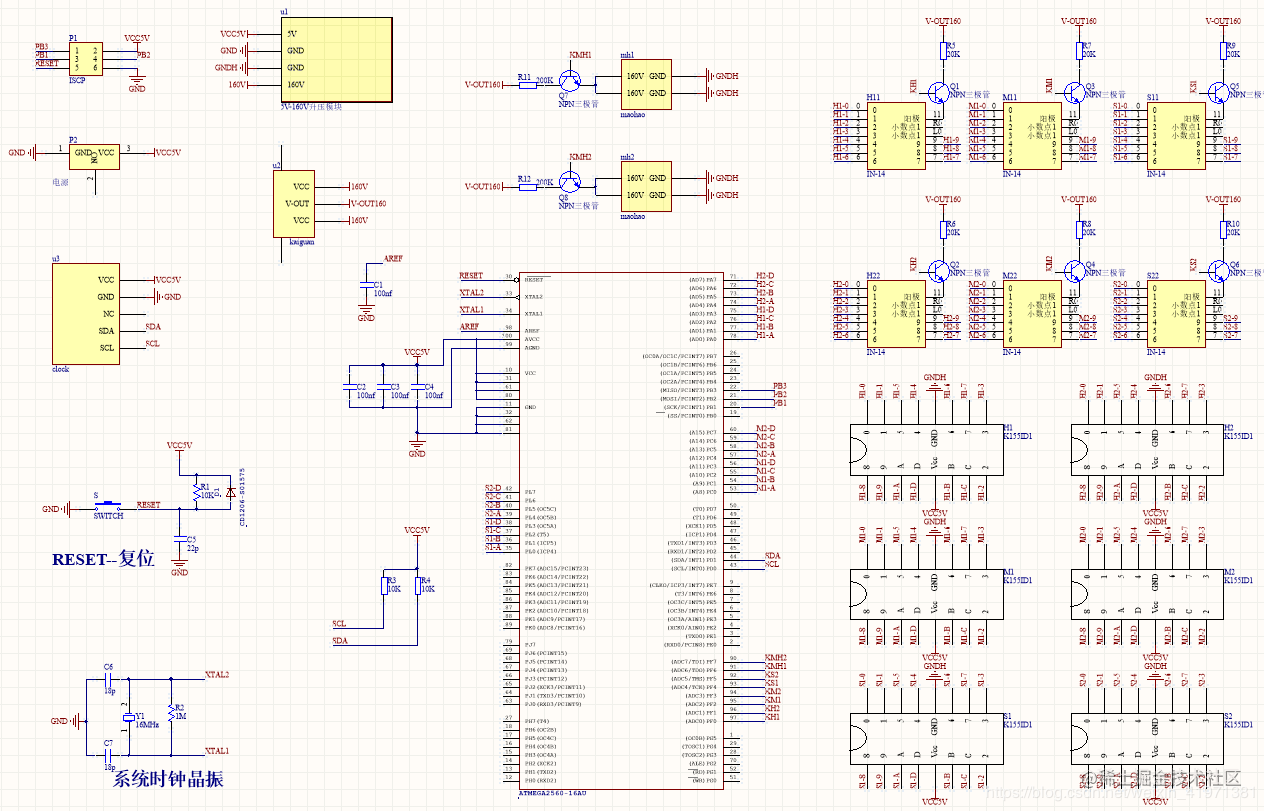Click resistor R1 10K in reset circuit

coord(197,490)
